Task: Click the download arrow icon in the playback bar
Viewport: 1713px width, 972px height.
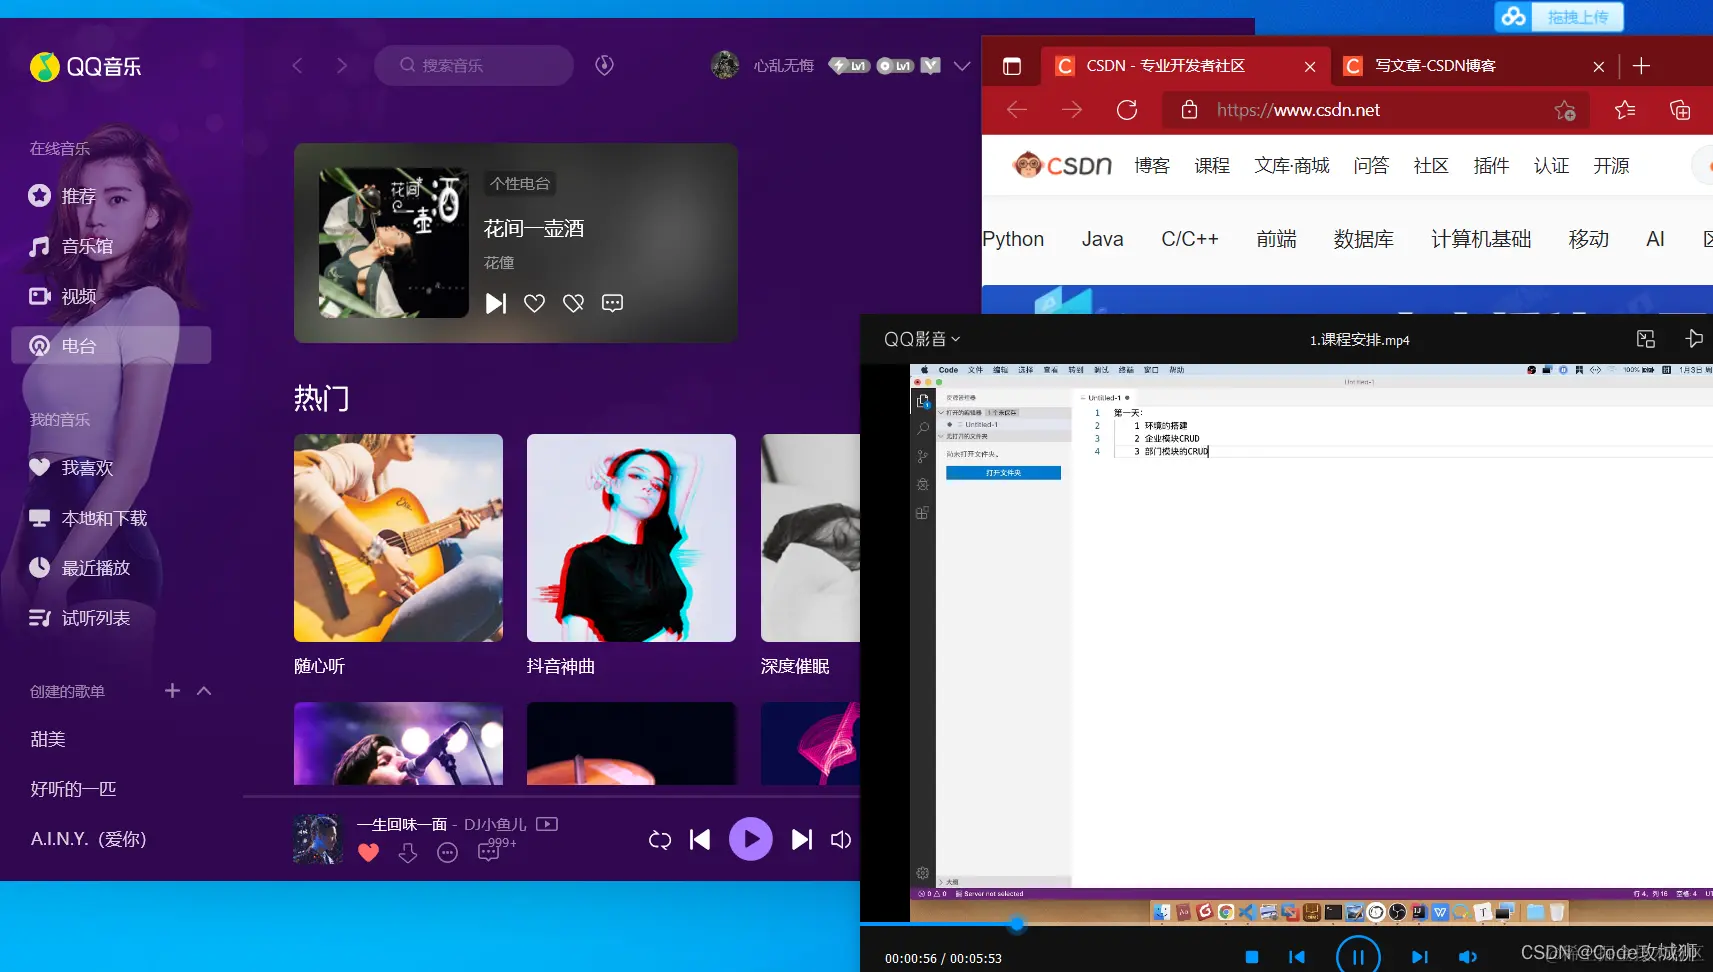Action: (x=407, y=852)
